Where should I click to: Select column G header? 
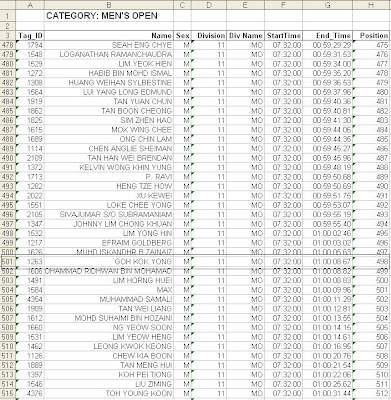pyautogui.click(x=328, y=5)
